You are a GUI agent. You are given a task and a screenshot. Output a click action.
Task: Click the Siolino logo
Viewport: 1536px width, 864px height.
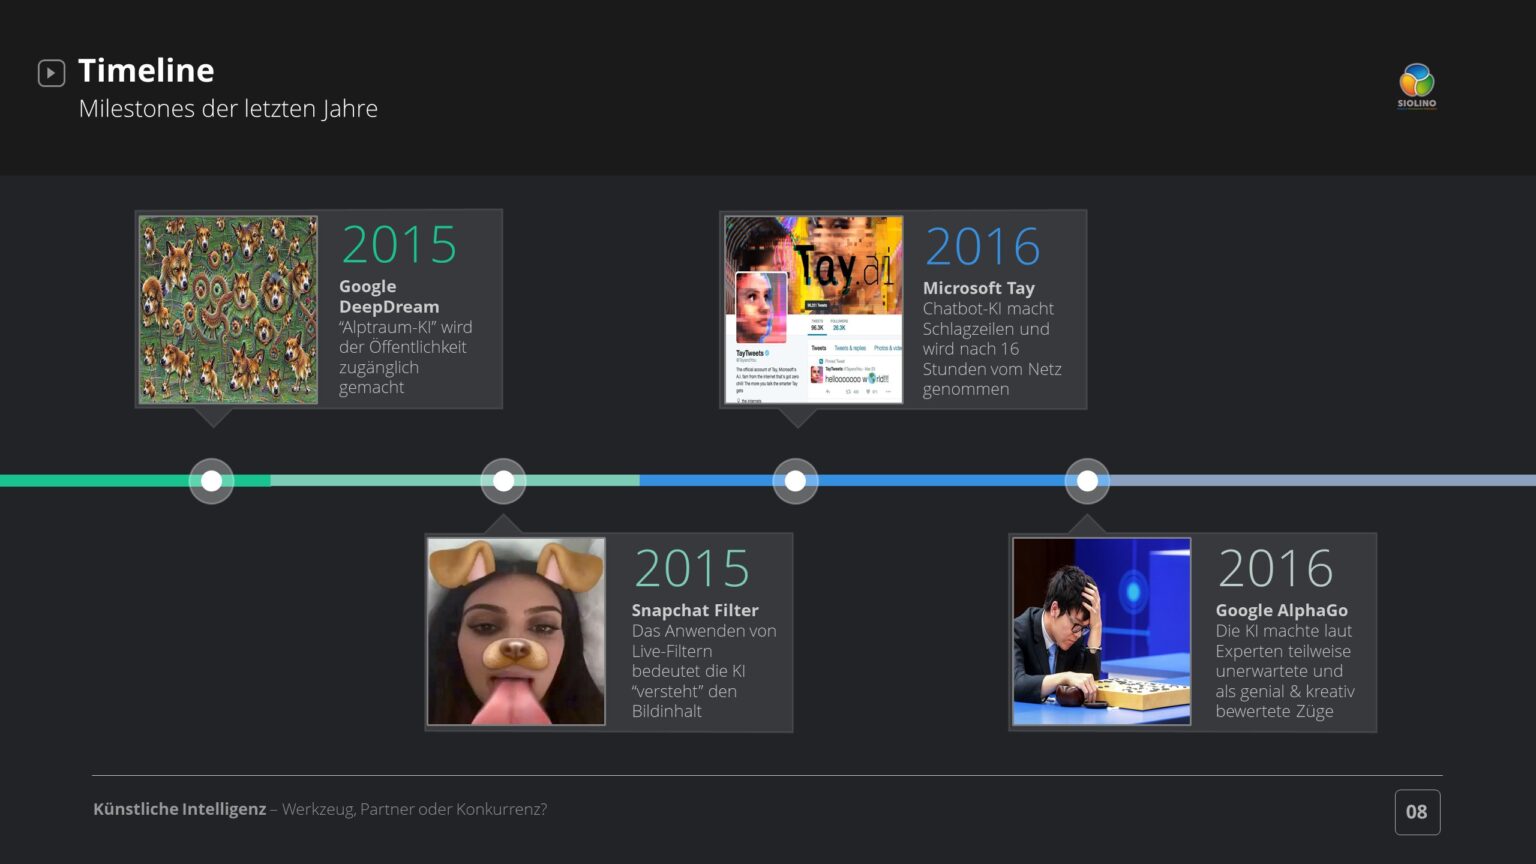1416,85
